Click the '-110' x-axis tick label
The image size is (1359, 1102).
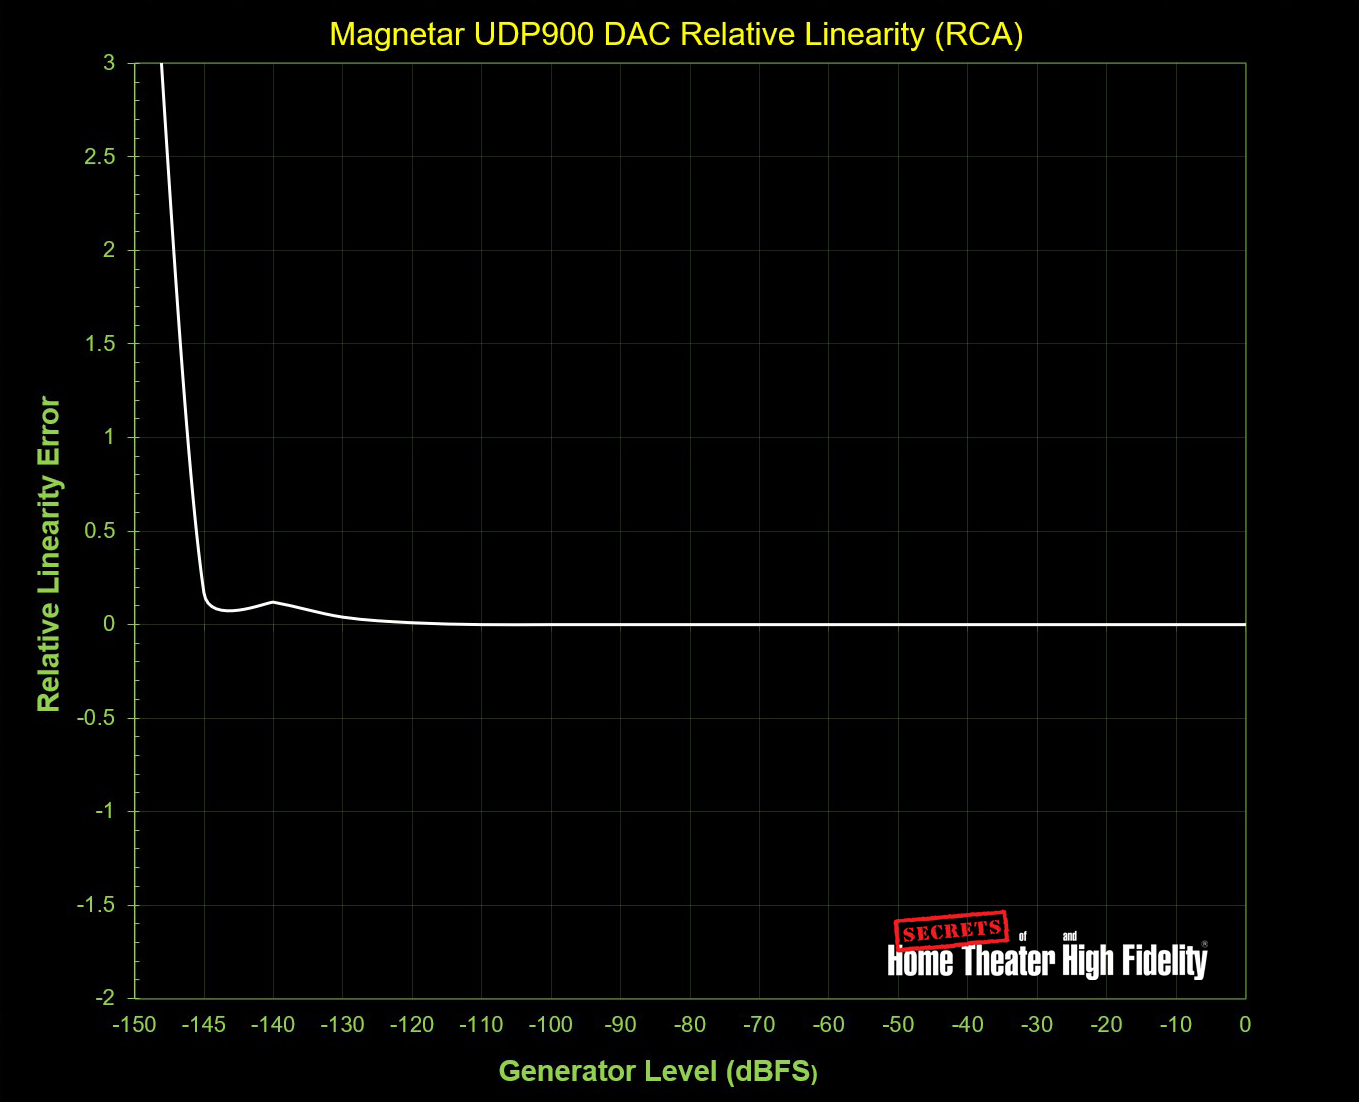tap(481, 1024)
